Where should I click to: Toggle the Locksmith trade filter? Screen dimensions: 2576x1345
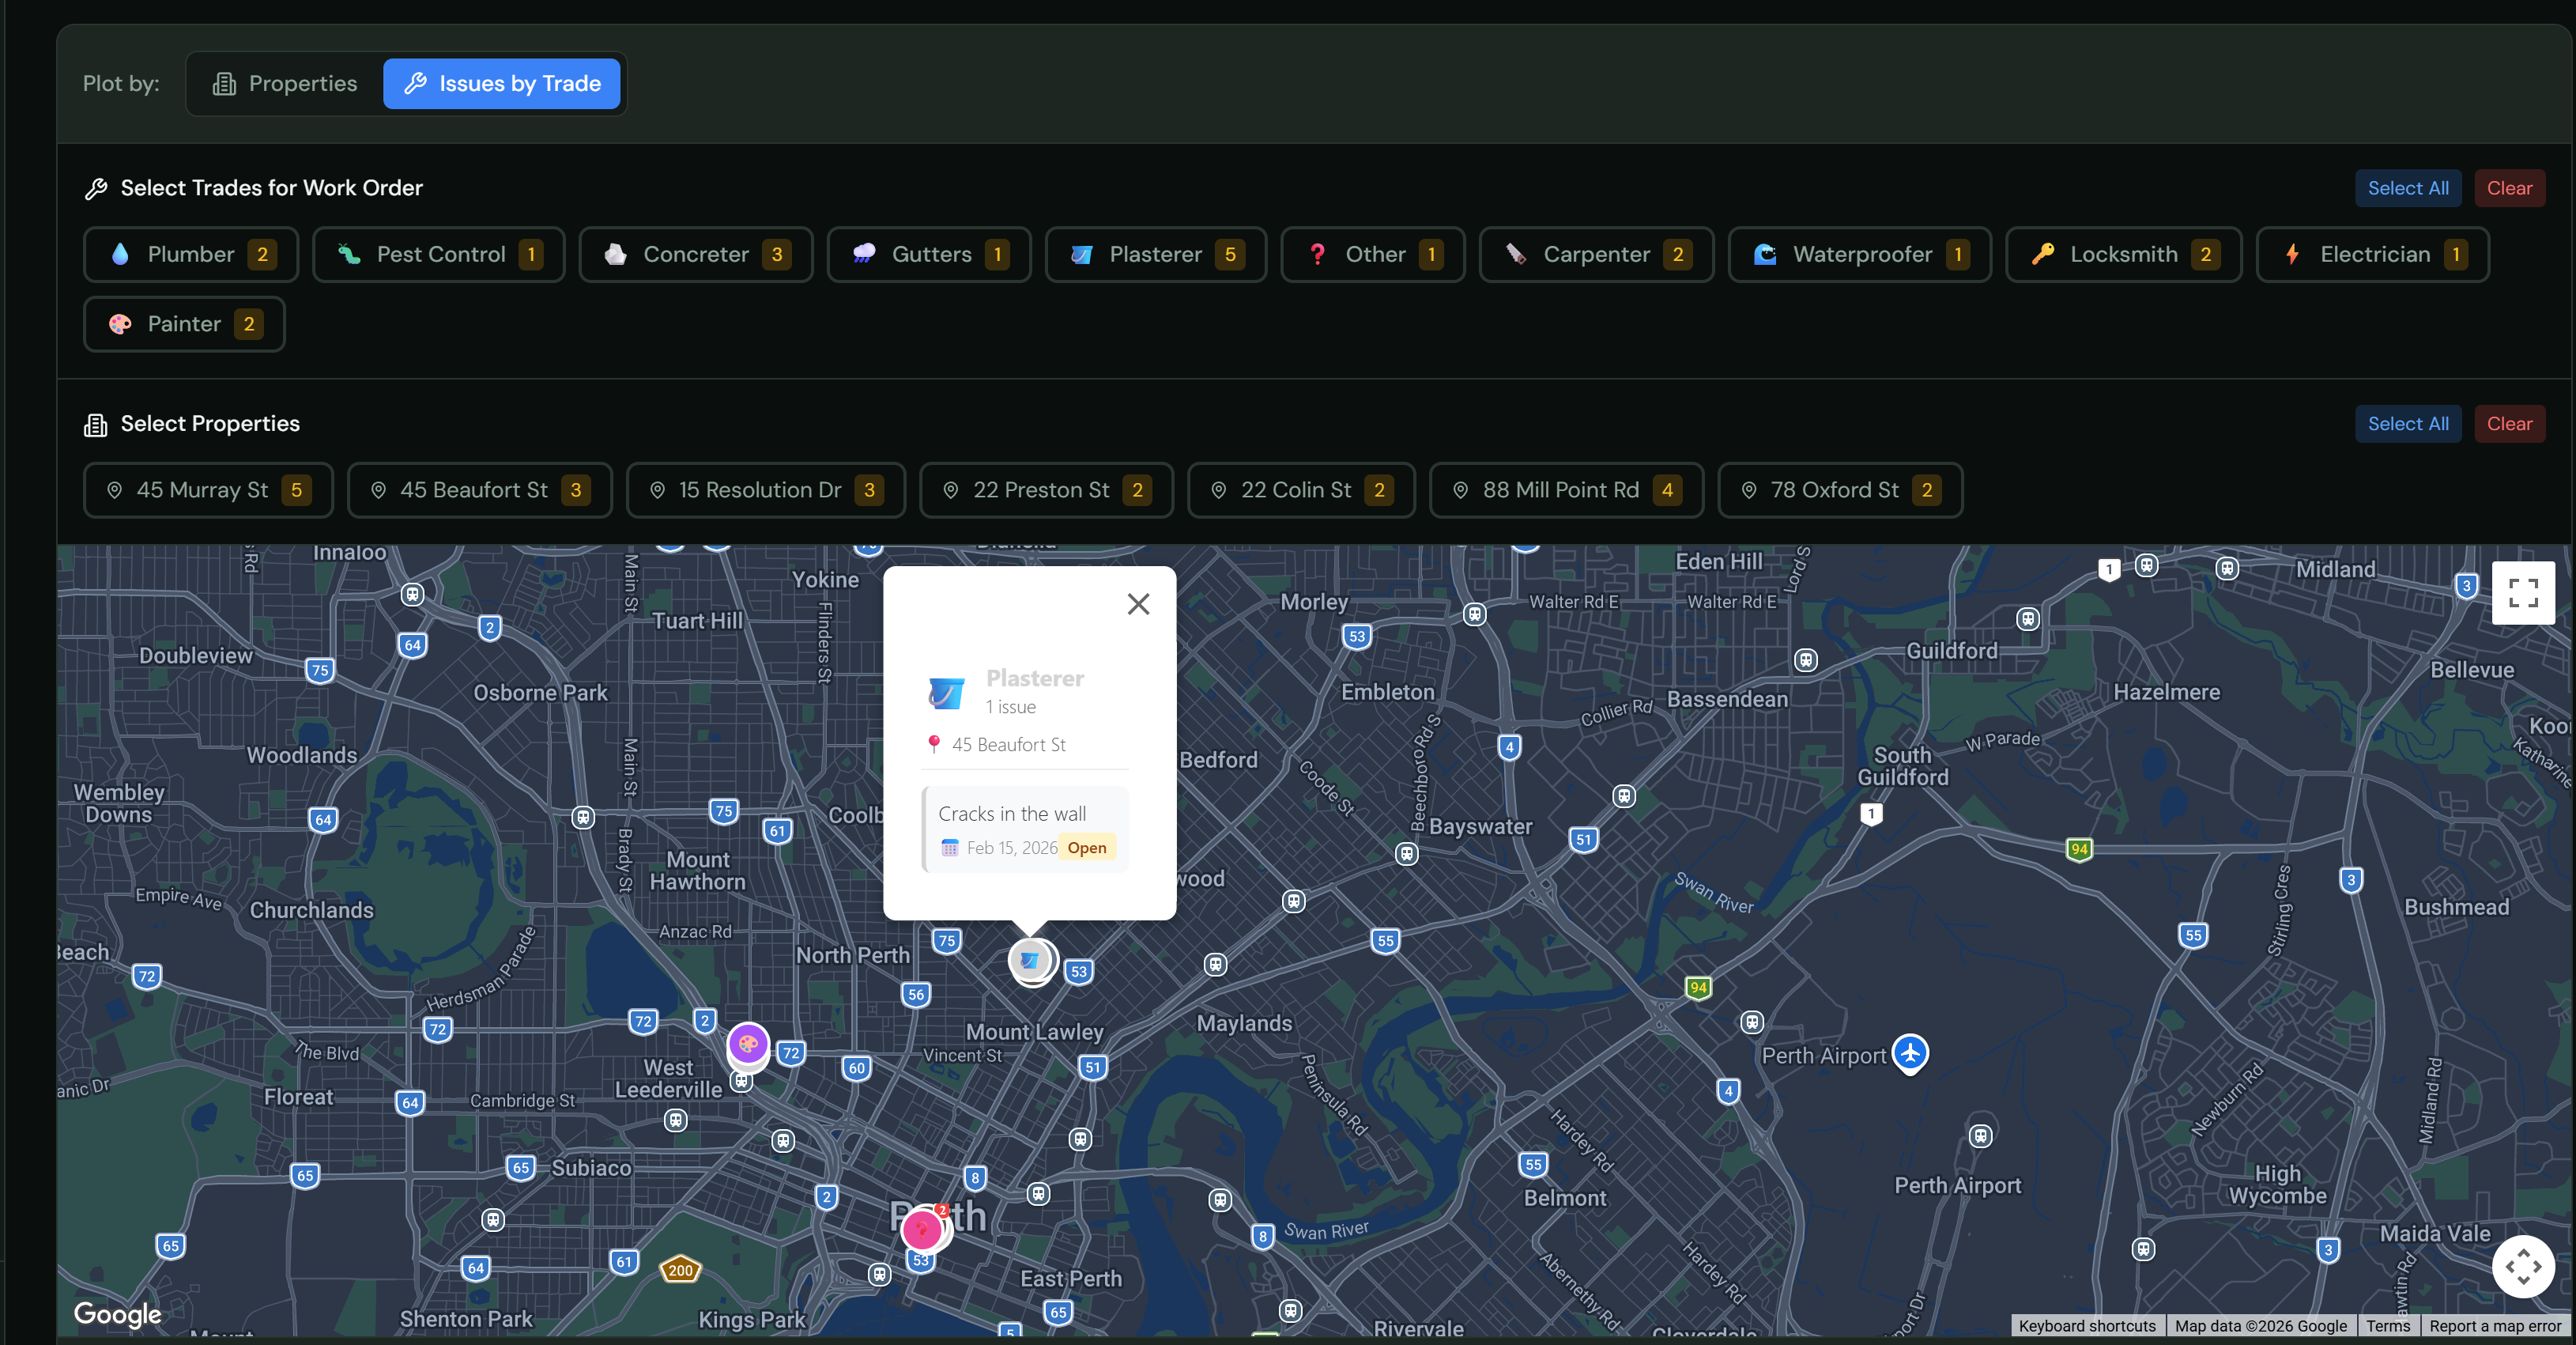pyautogui.click(x=2124, y=255)
